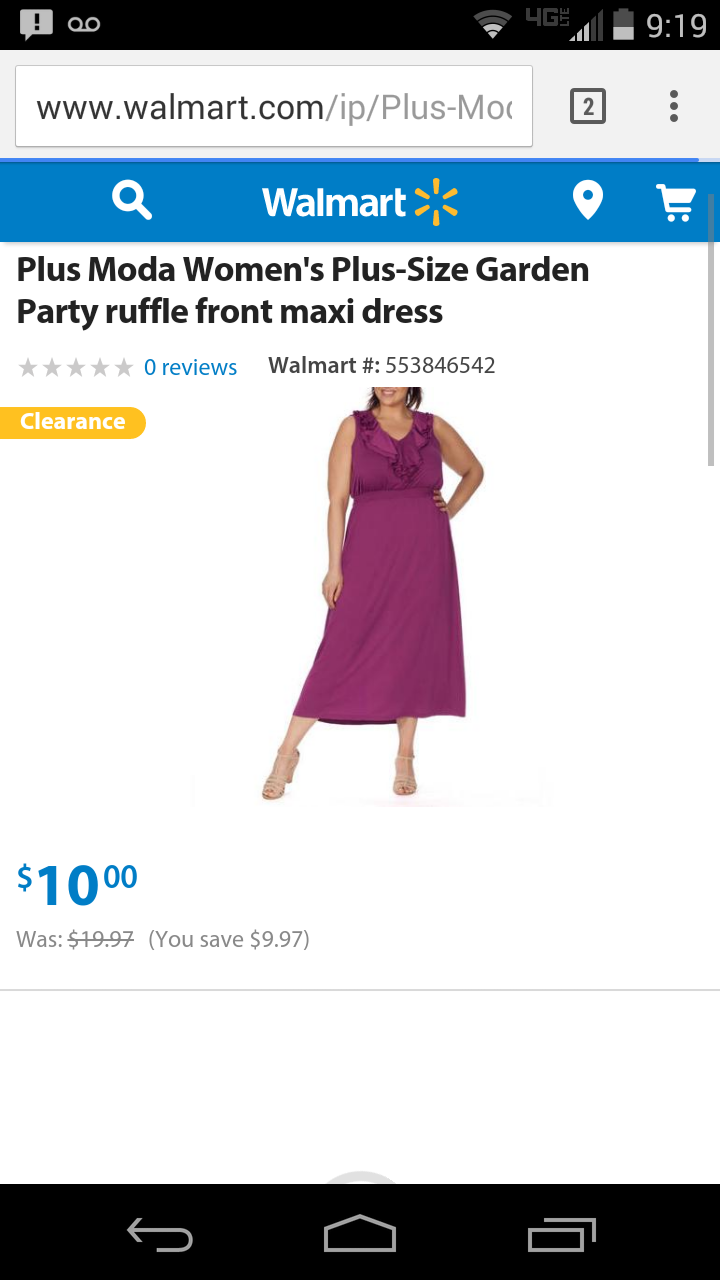The width and height of the screenshot is (720, 1280).
Task: Open the 0 reviews link
Action: click(190, 367)
